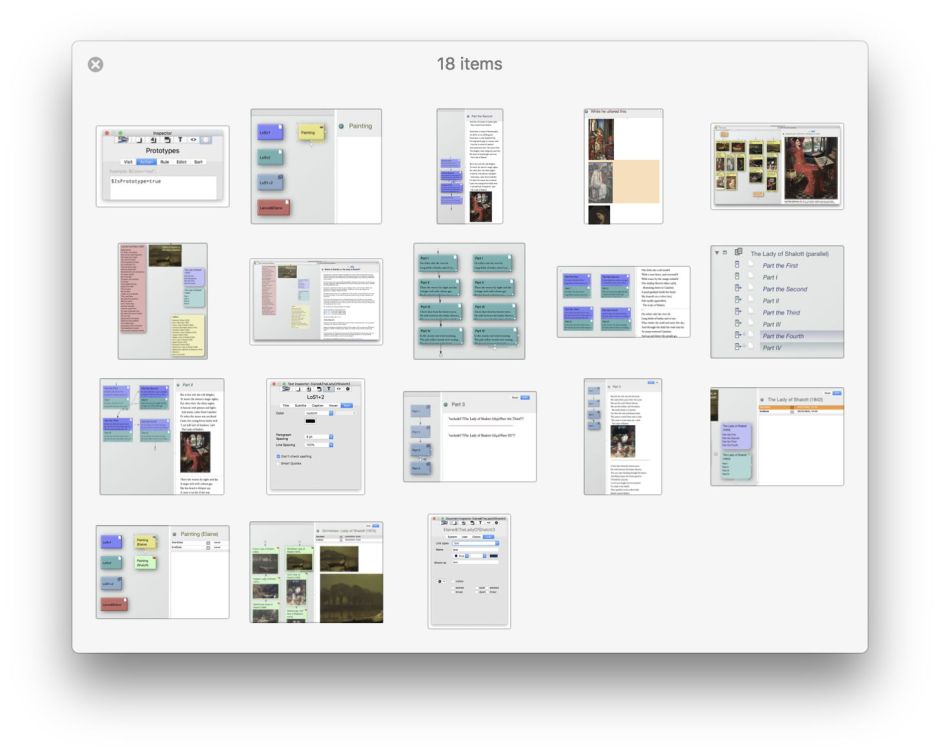Open Grimshaw landscape paintings thumbnail
This screenshot has height=756, width=940.
[316, 571]
